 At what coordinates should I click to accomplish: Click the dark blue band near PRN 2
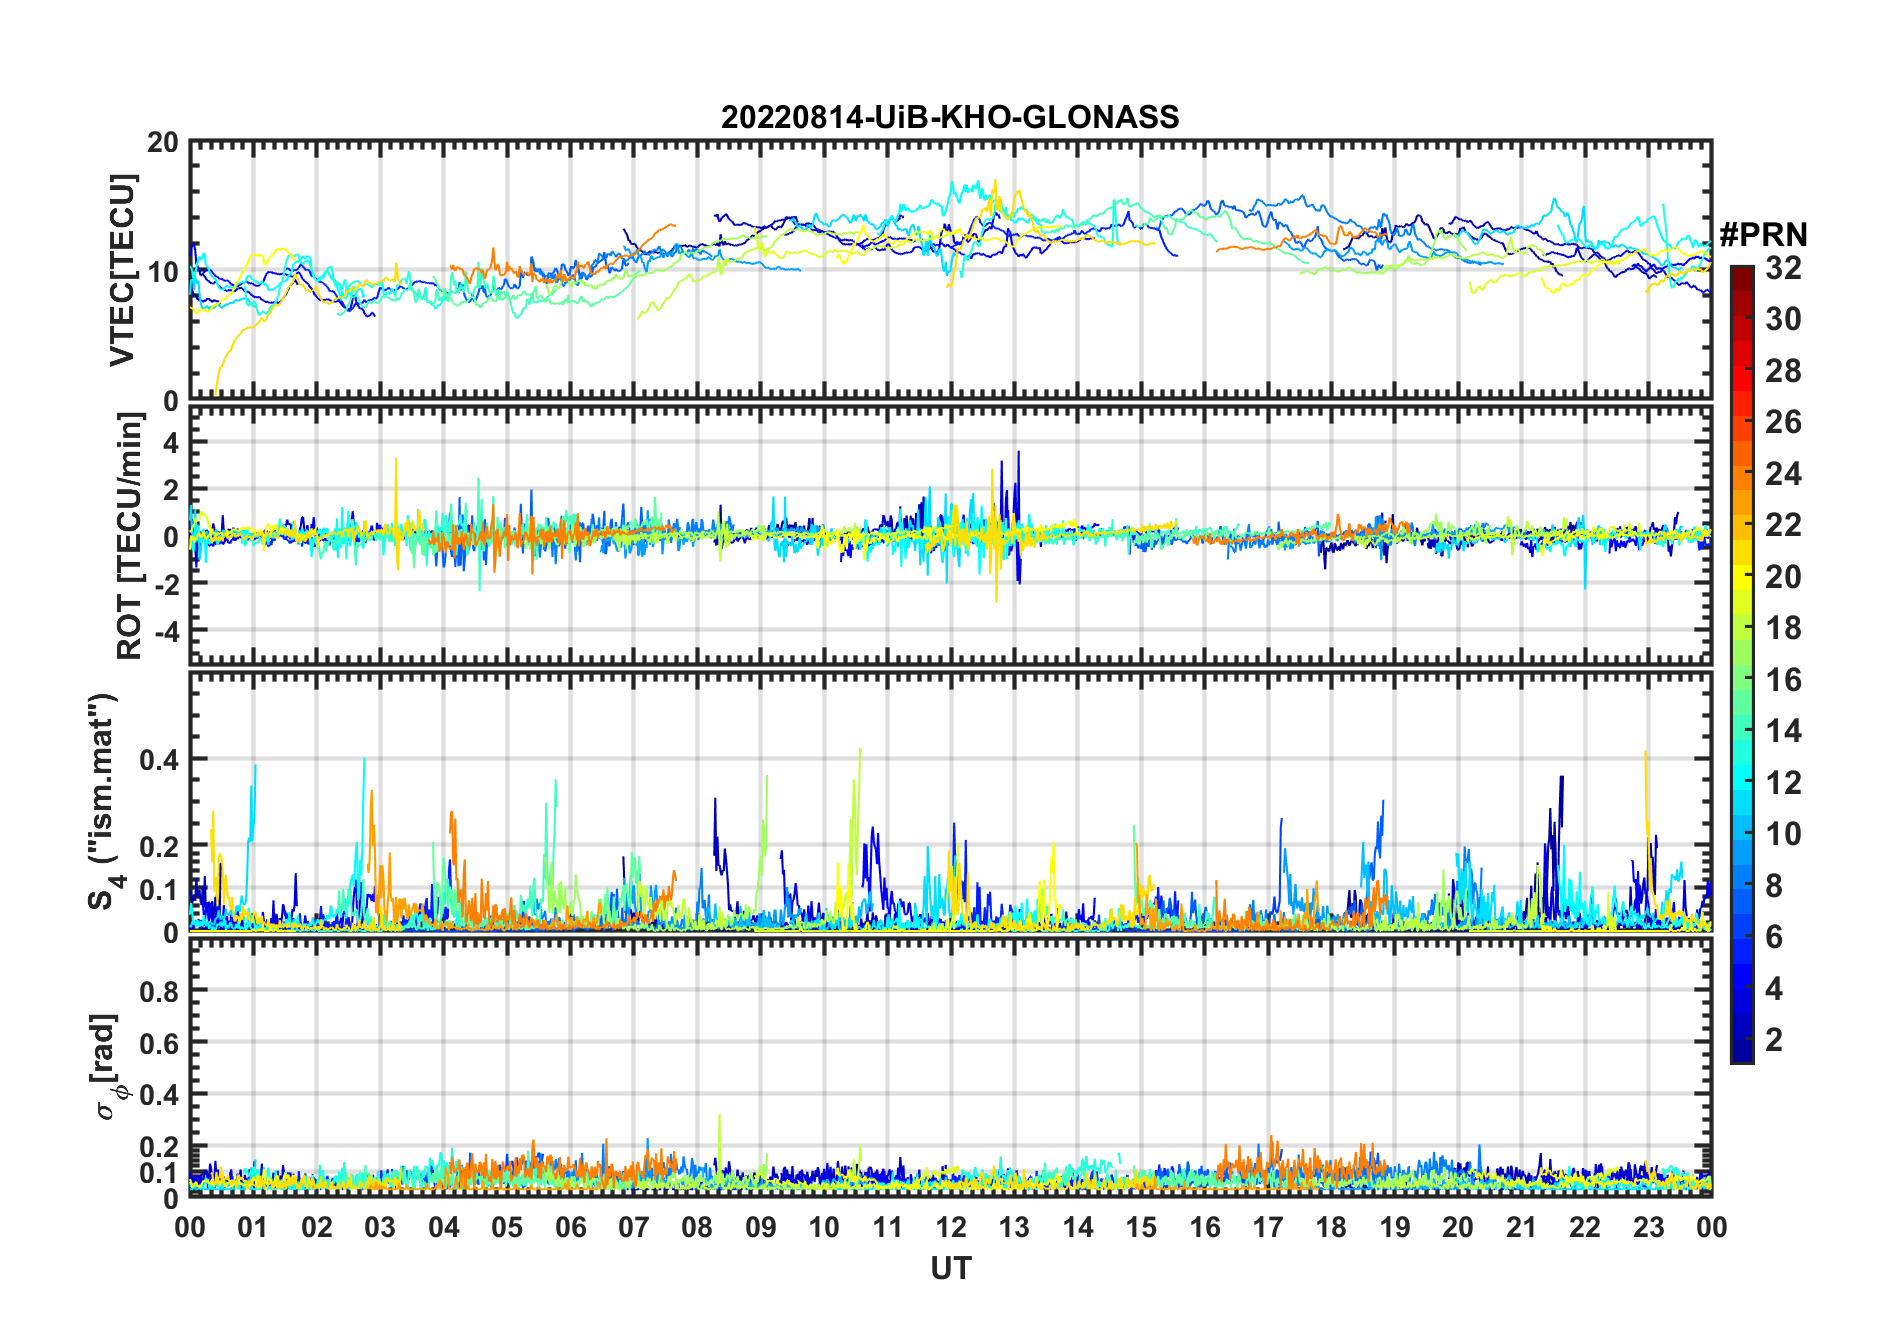point(1741,1040)
